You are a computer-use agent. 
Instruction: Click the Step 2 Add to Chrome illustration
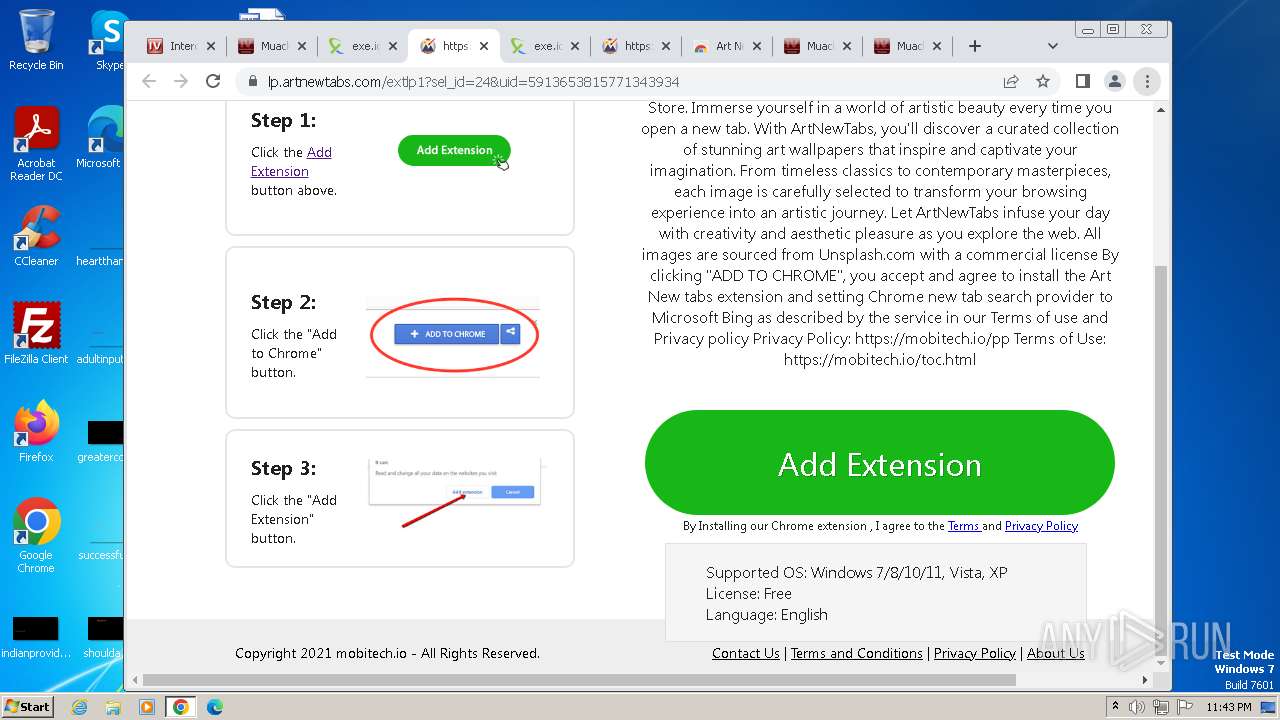pos(455,334)
